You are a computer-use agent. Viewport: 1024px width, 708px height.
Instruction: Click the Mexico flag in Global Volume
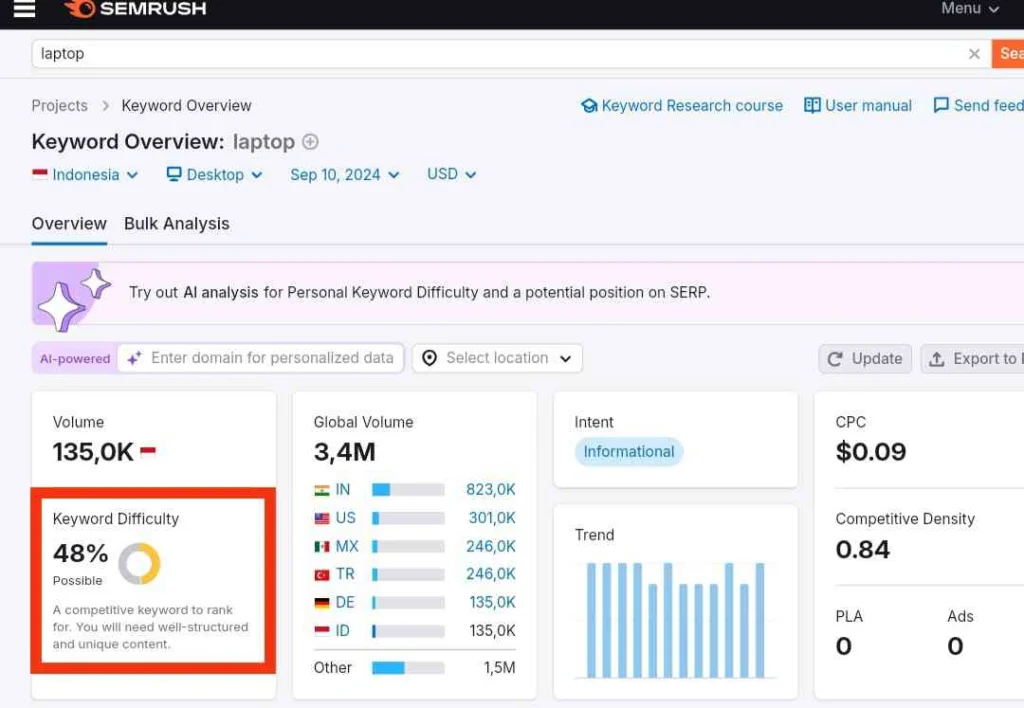321,547
